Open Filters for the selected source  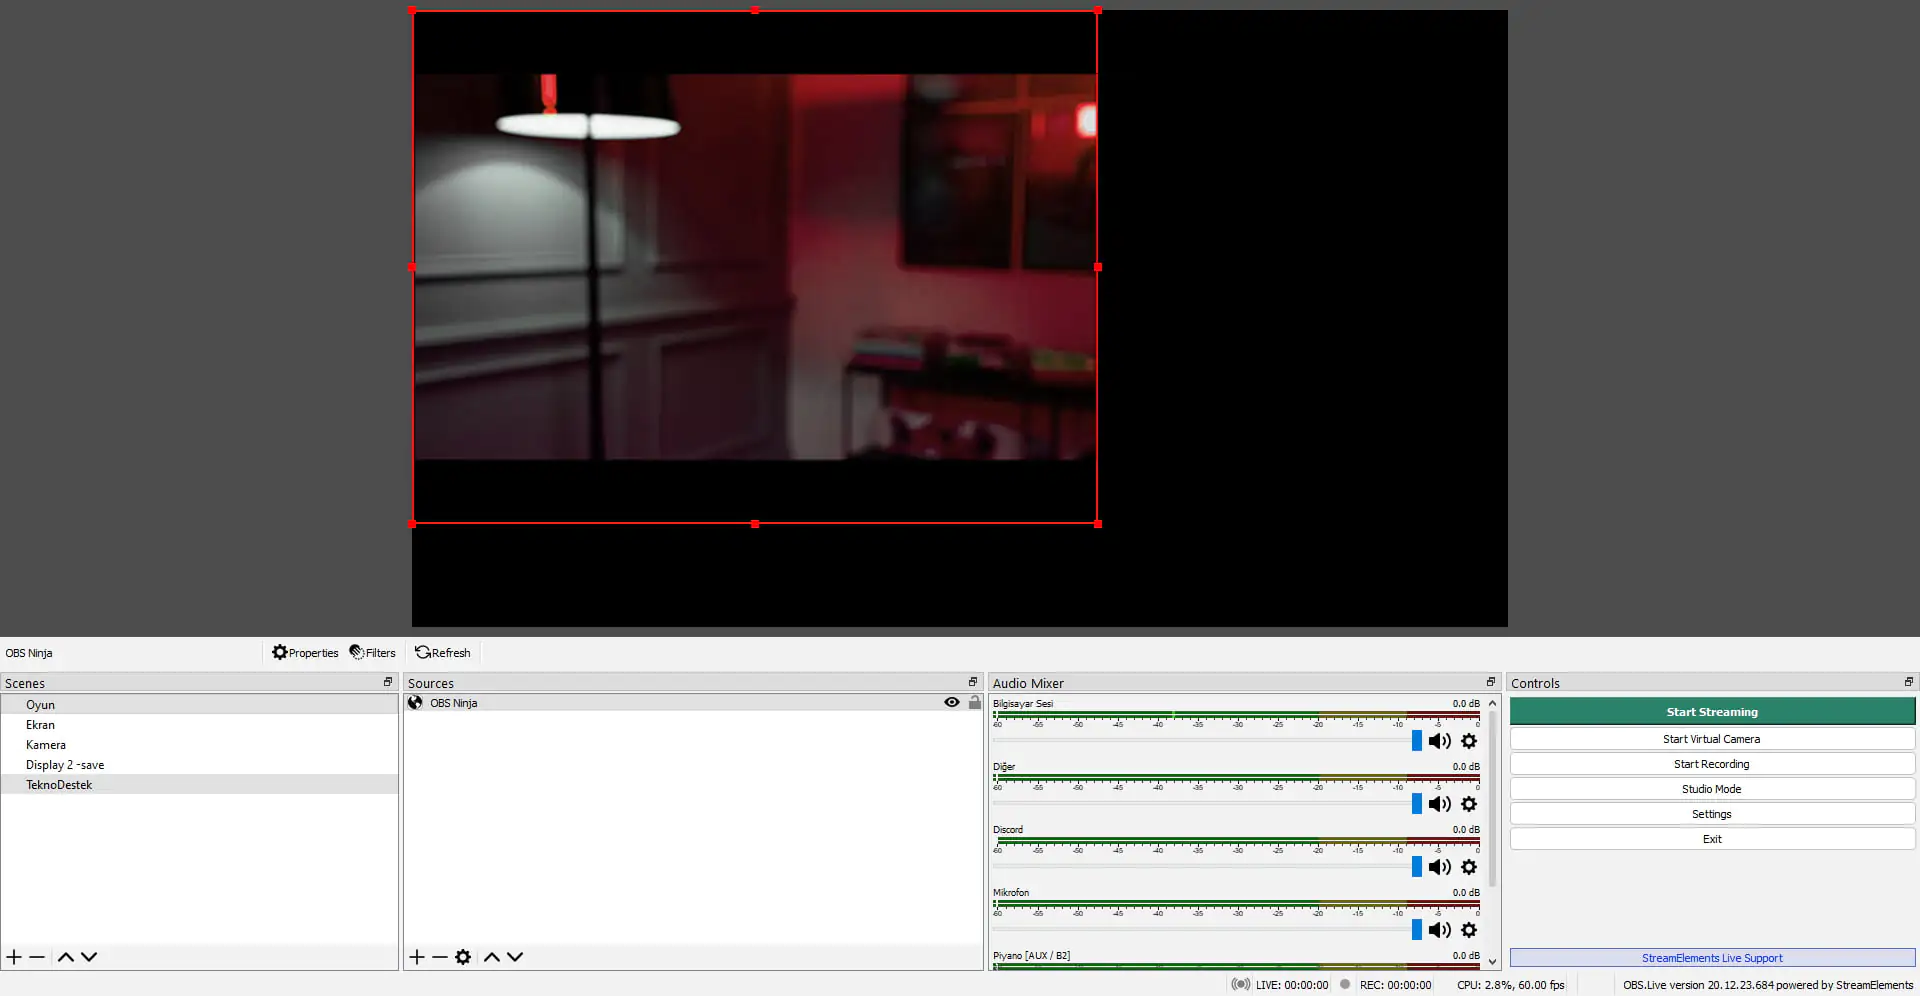tap(372, 653)
